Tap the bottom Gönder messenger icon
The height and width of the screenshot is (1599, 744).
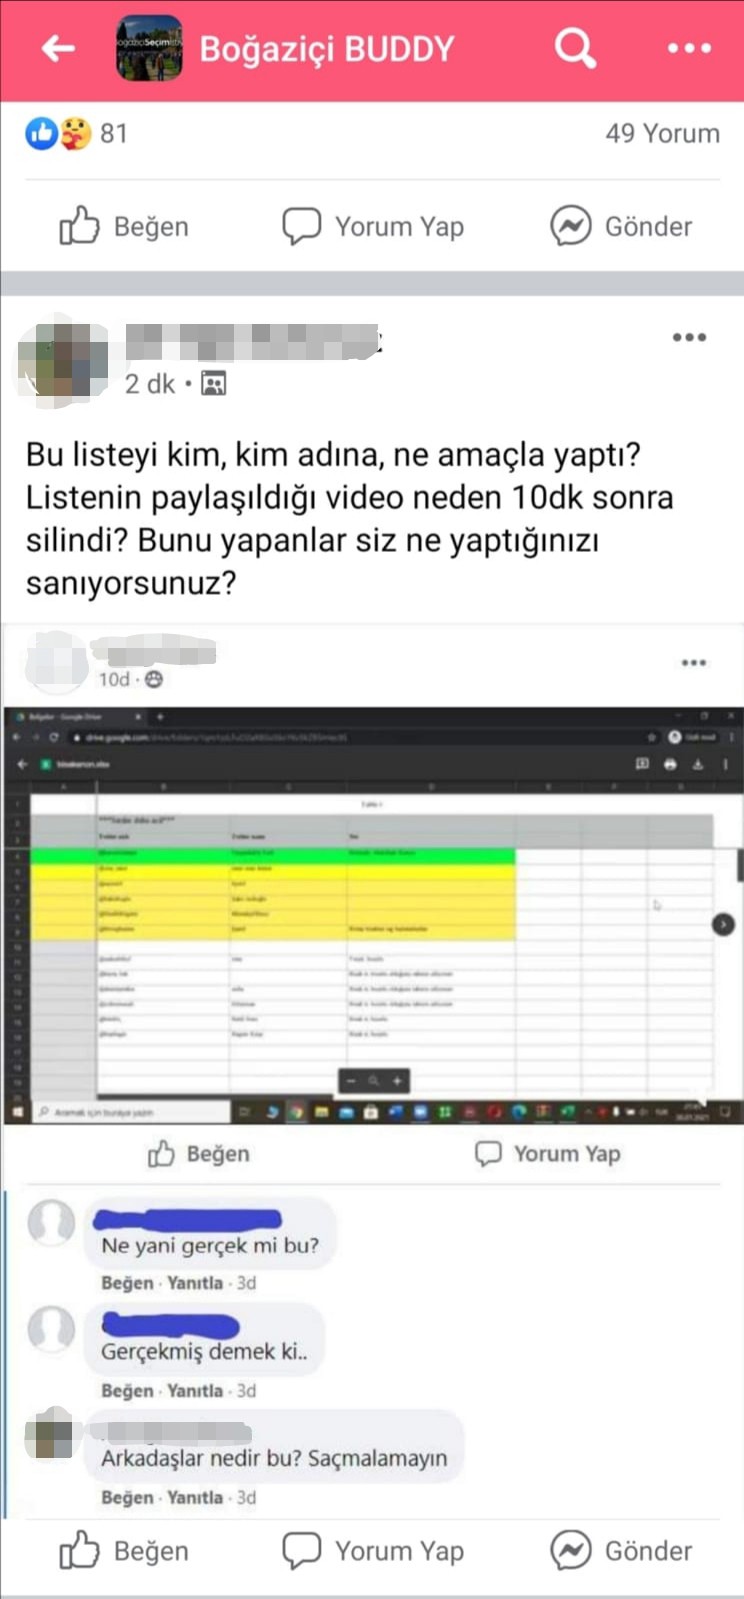pyautogui.click(x=570, y=1550)
